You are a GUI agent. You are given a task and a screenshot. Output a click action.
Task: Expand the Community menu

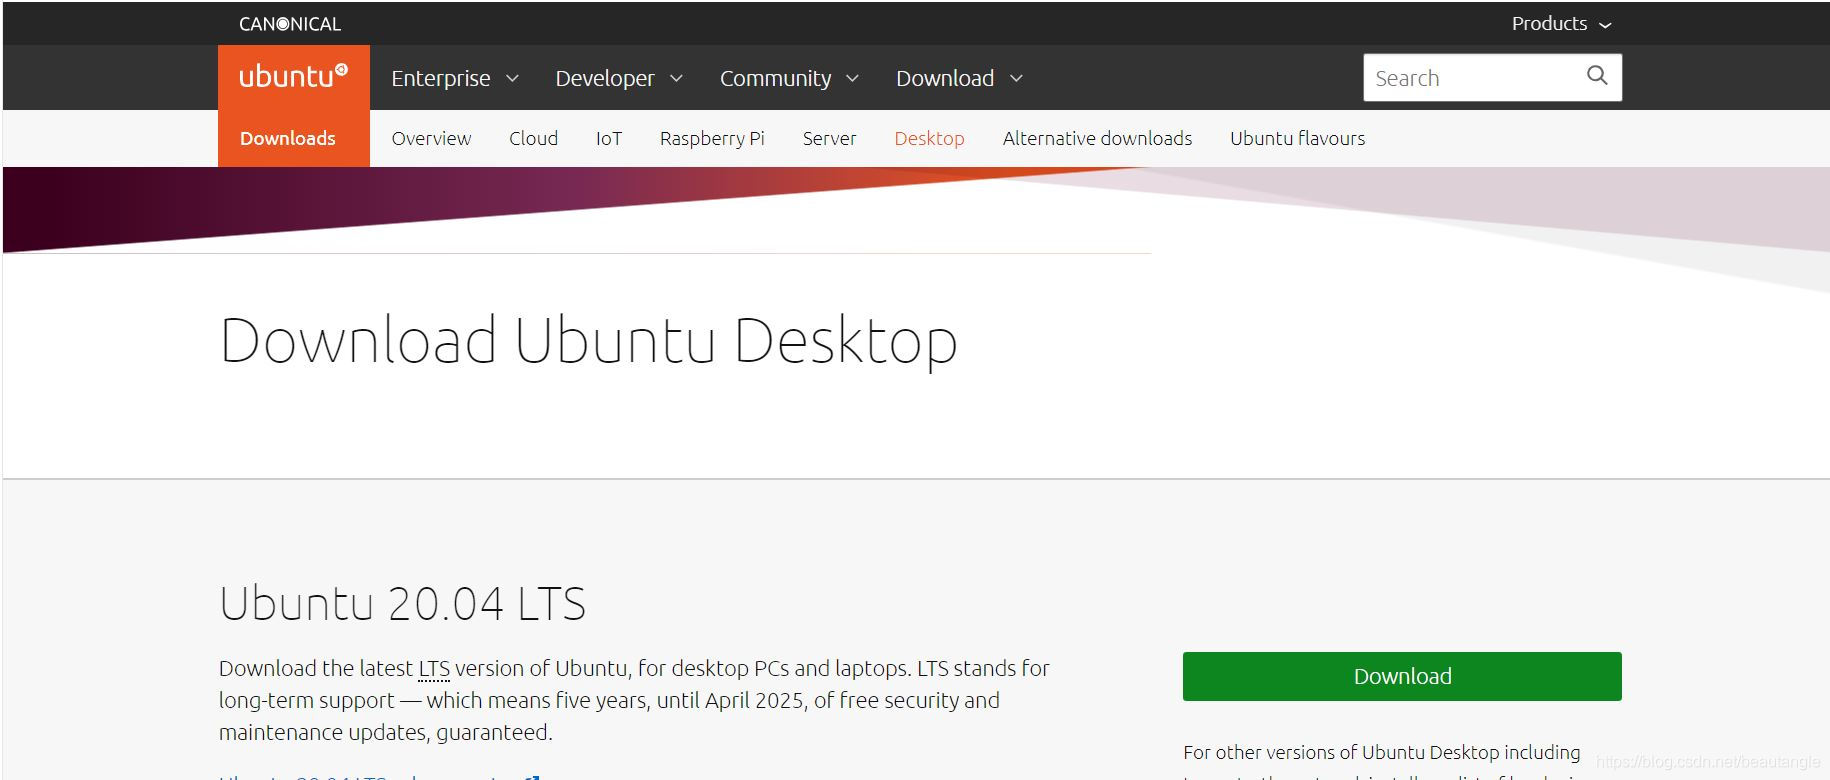pos(789,78)
